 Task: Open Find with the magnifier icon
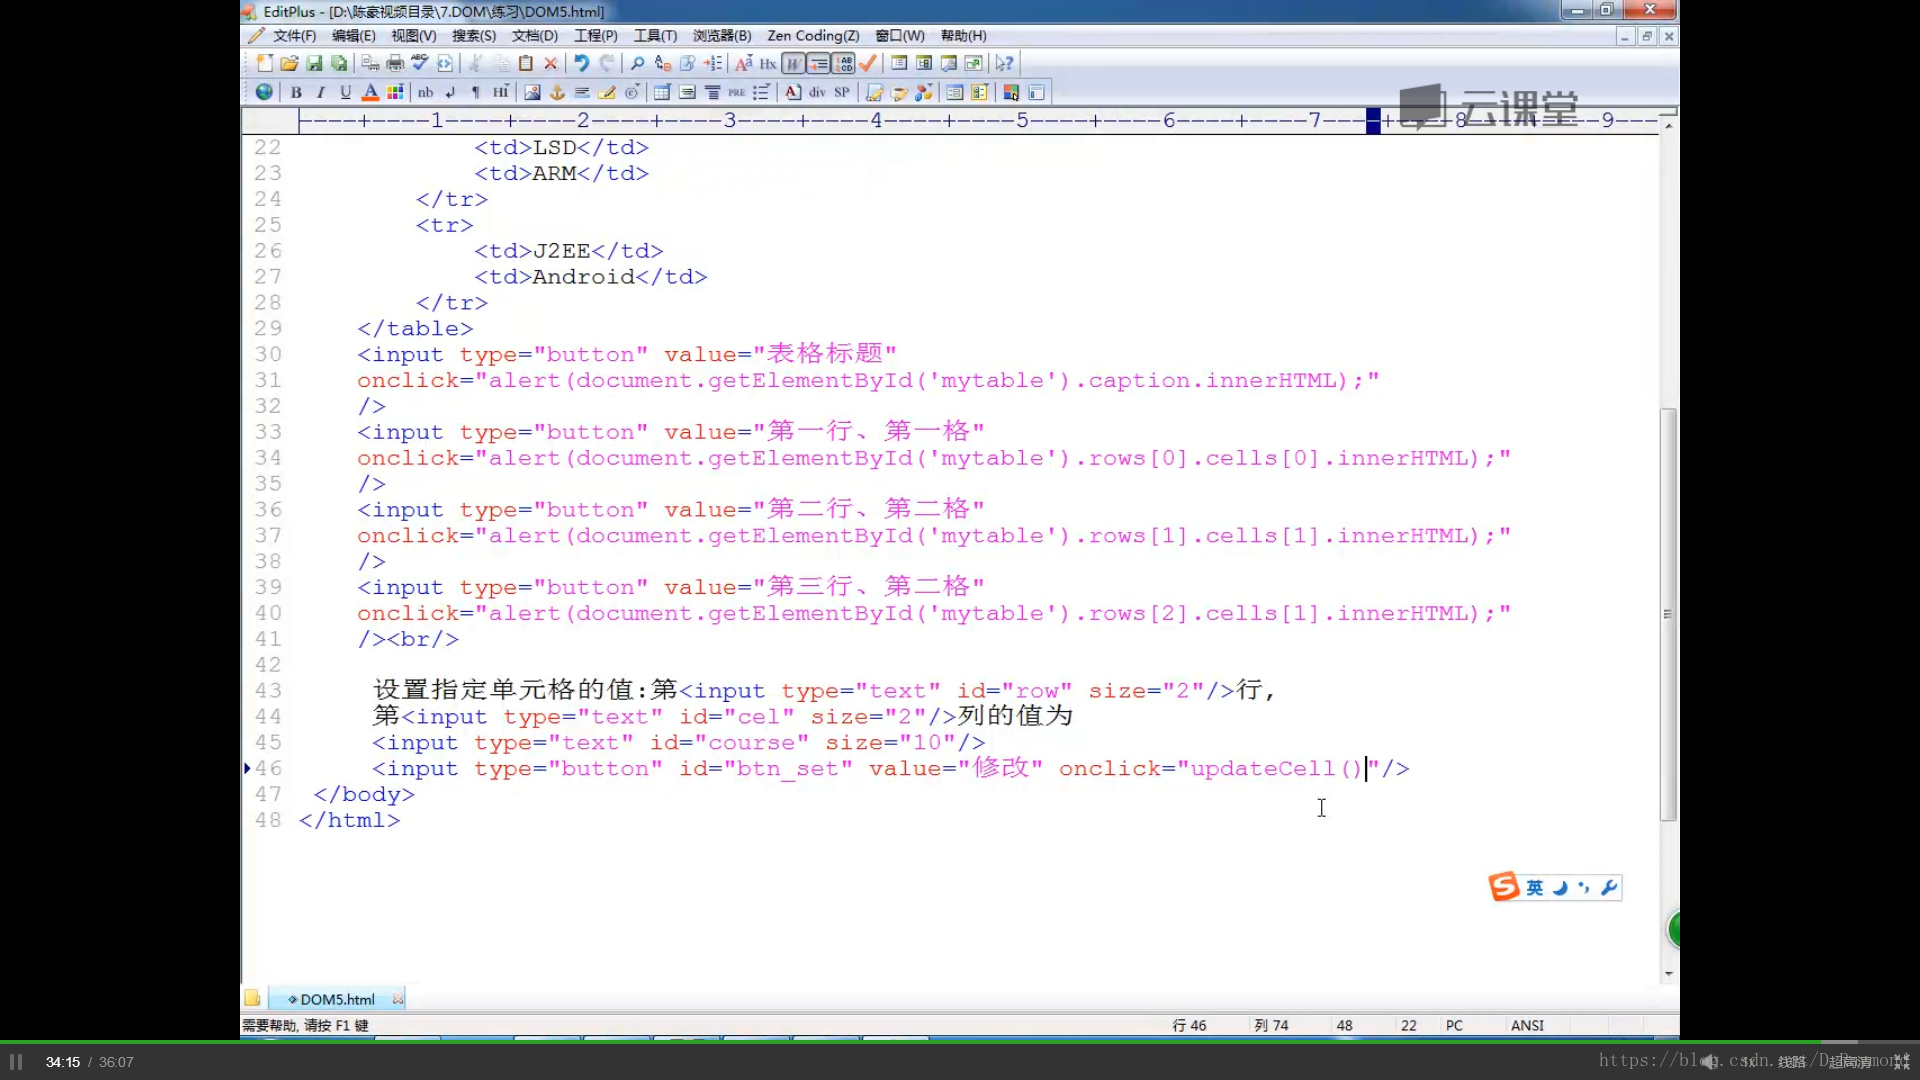coord(637,63)
